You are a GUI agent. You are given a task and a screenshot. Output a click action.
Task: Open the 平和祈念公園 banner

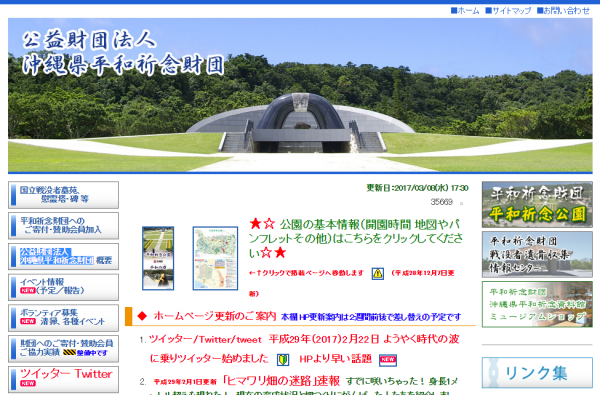point(537,204)
